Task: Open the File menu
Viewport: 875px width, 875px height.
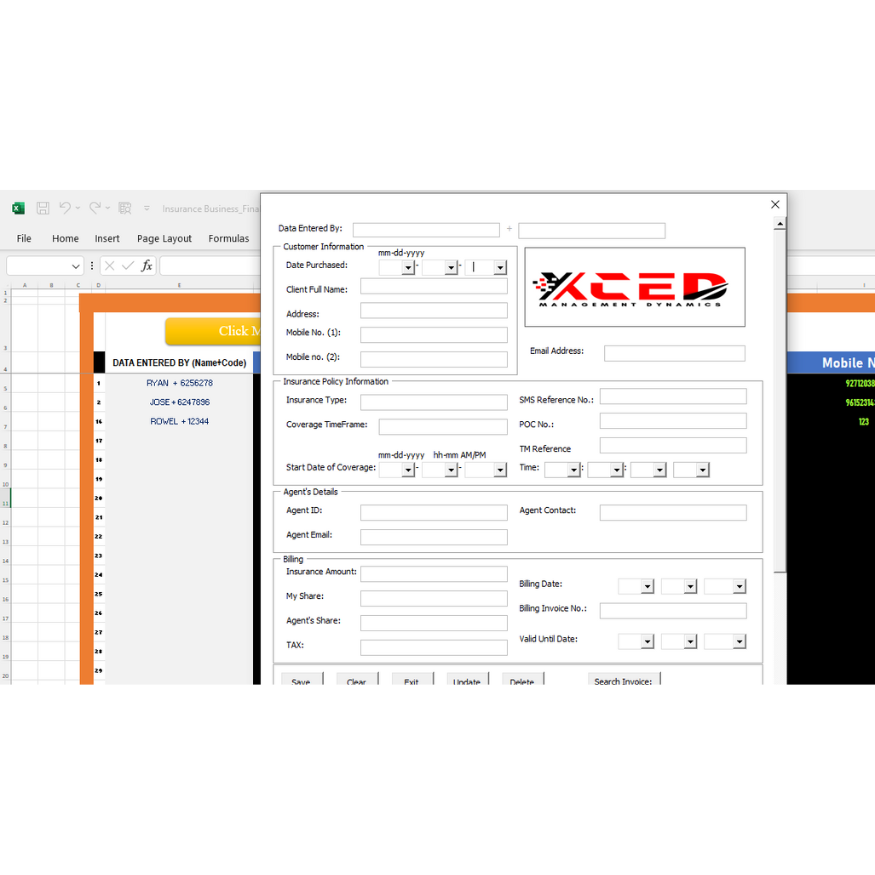Action: point(23,238)
